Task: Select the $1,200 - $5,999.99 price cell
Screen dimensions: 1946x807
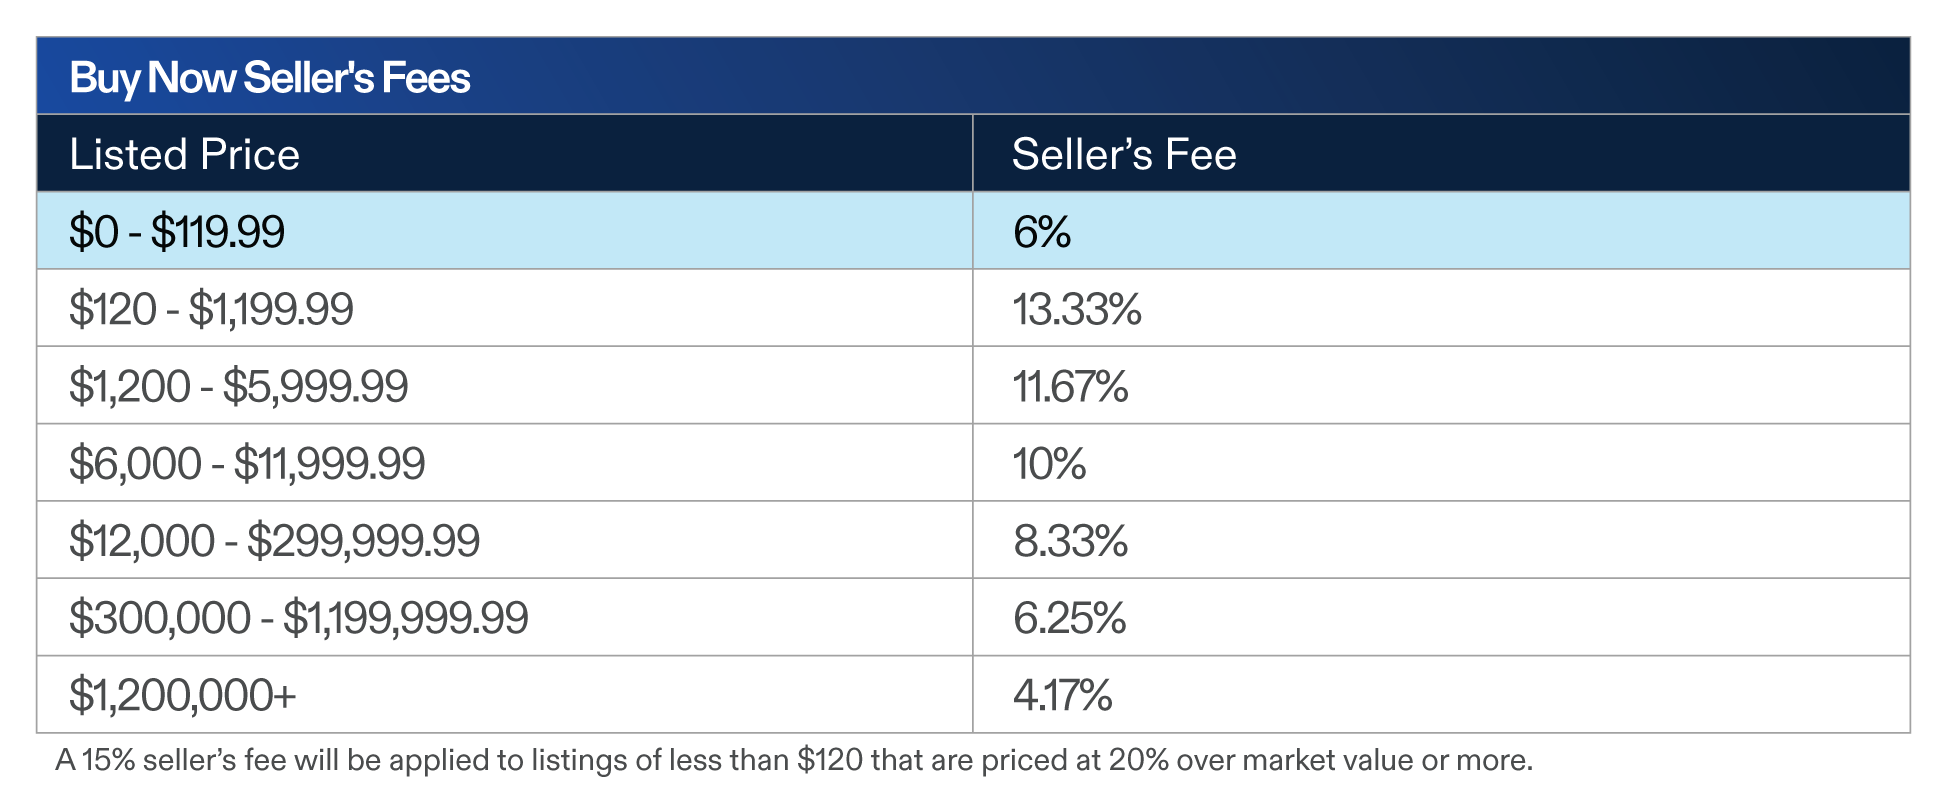Action: [238, 386]
